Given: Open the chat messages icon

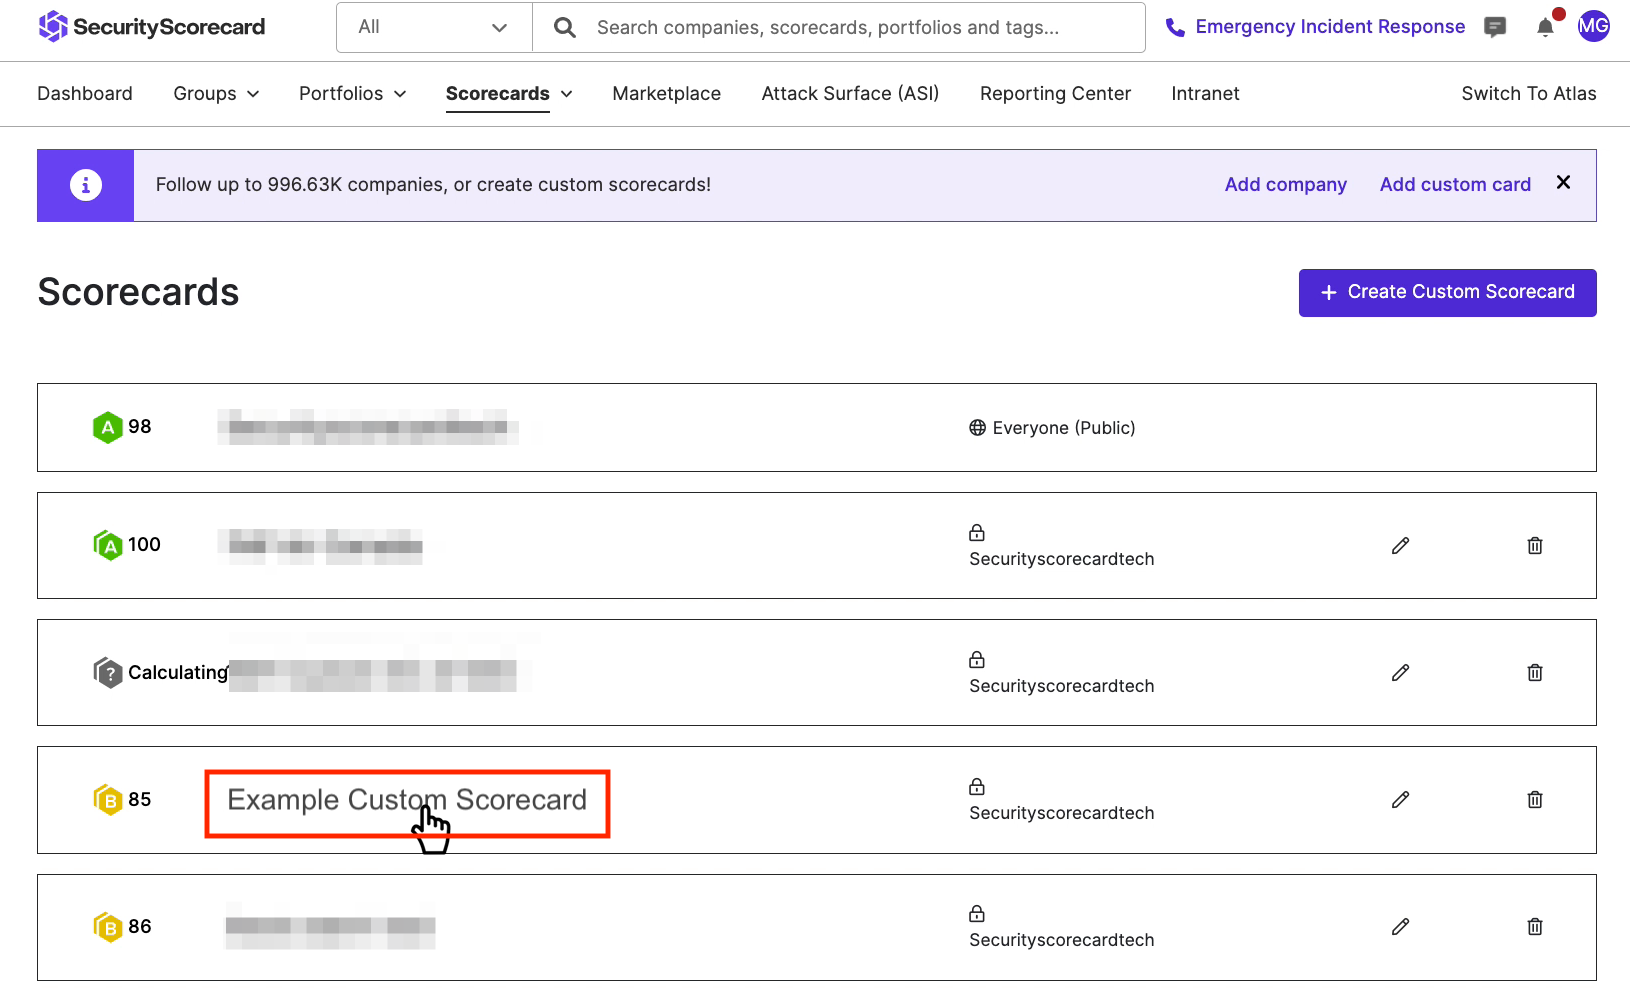Looking at the screenshot, I should pos(1495,27).
